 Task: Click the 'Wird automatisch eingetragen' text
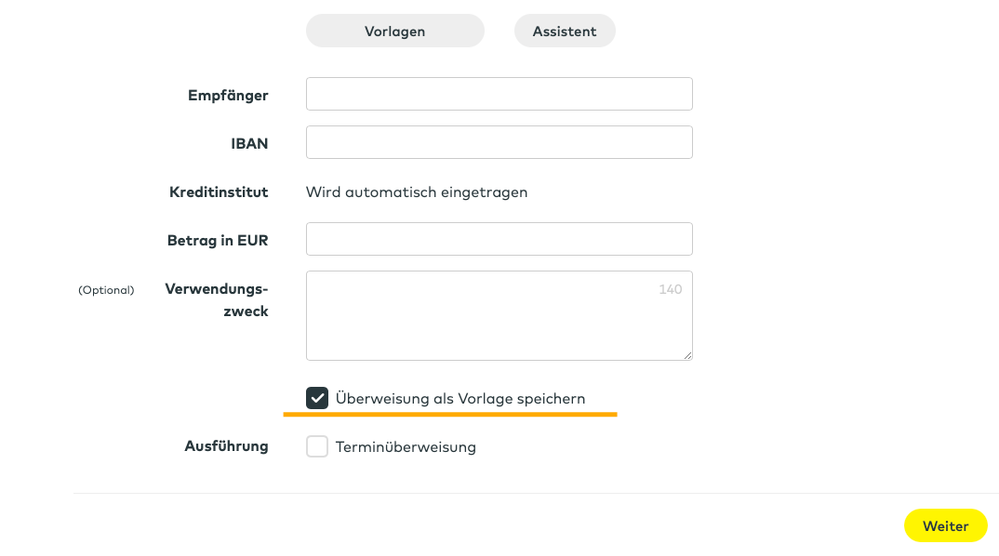tap(417, 192)
